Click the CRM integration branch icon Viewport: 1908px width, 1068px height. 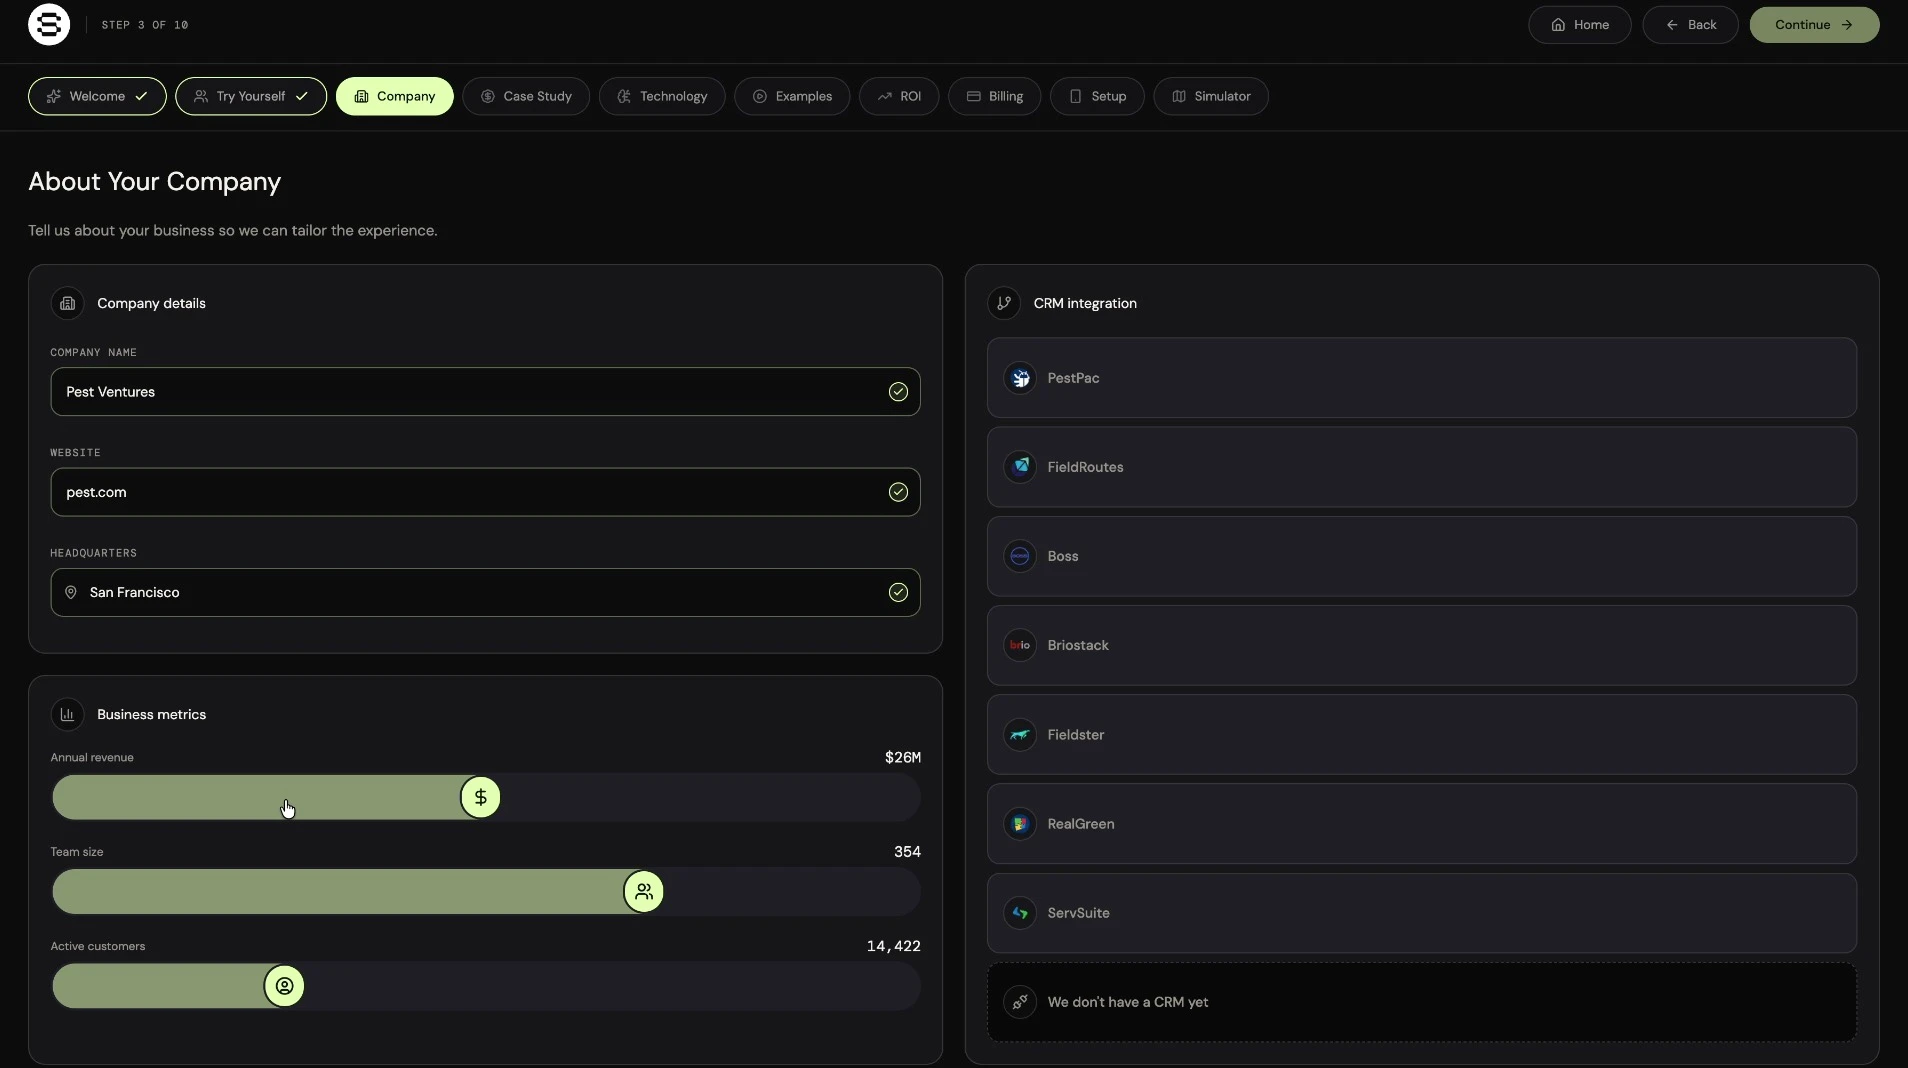[x=1004, y=303]
